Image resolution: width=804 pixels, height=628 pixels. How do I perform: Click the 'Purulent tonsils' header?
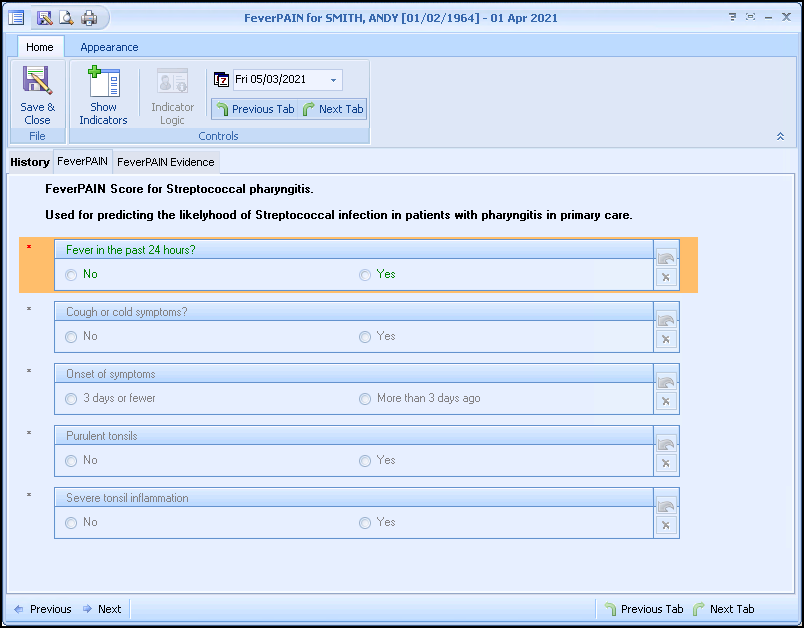(x=354, y=436)
